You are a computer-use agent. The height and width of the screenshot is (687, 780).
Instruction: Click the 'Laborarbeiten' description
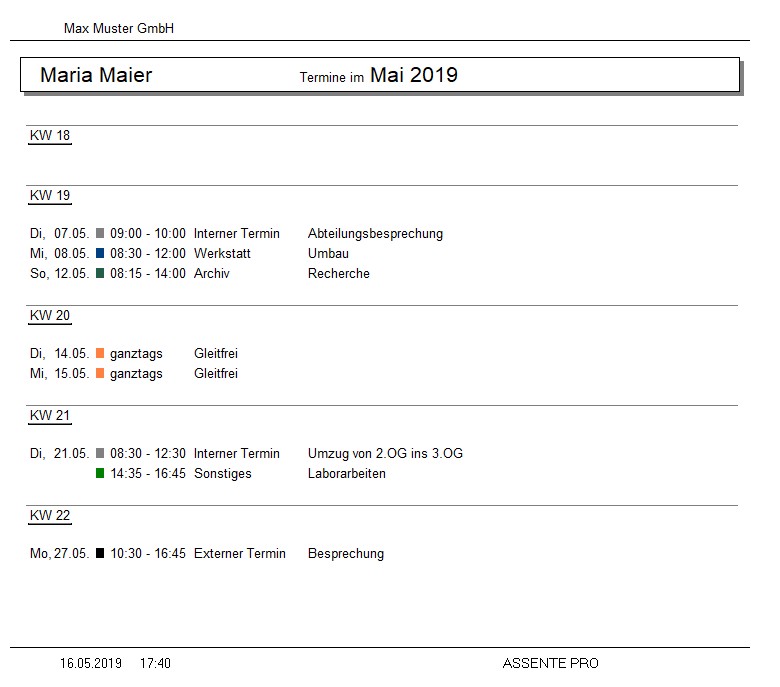(x=347, y=473)
